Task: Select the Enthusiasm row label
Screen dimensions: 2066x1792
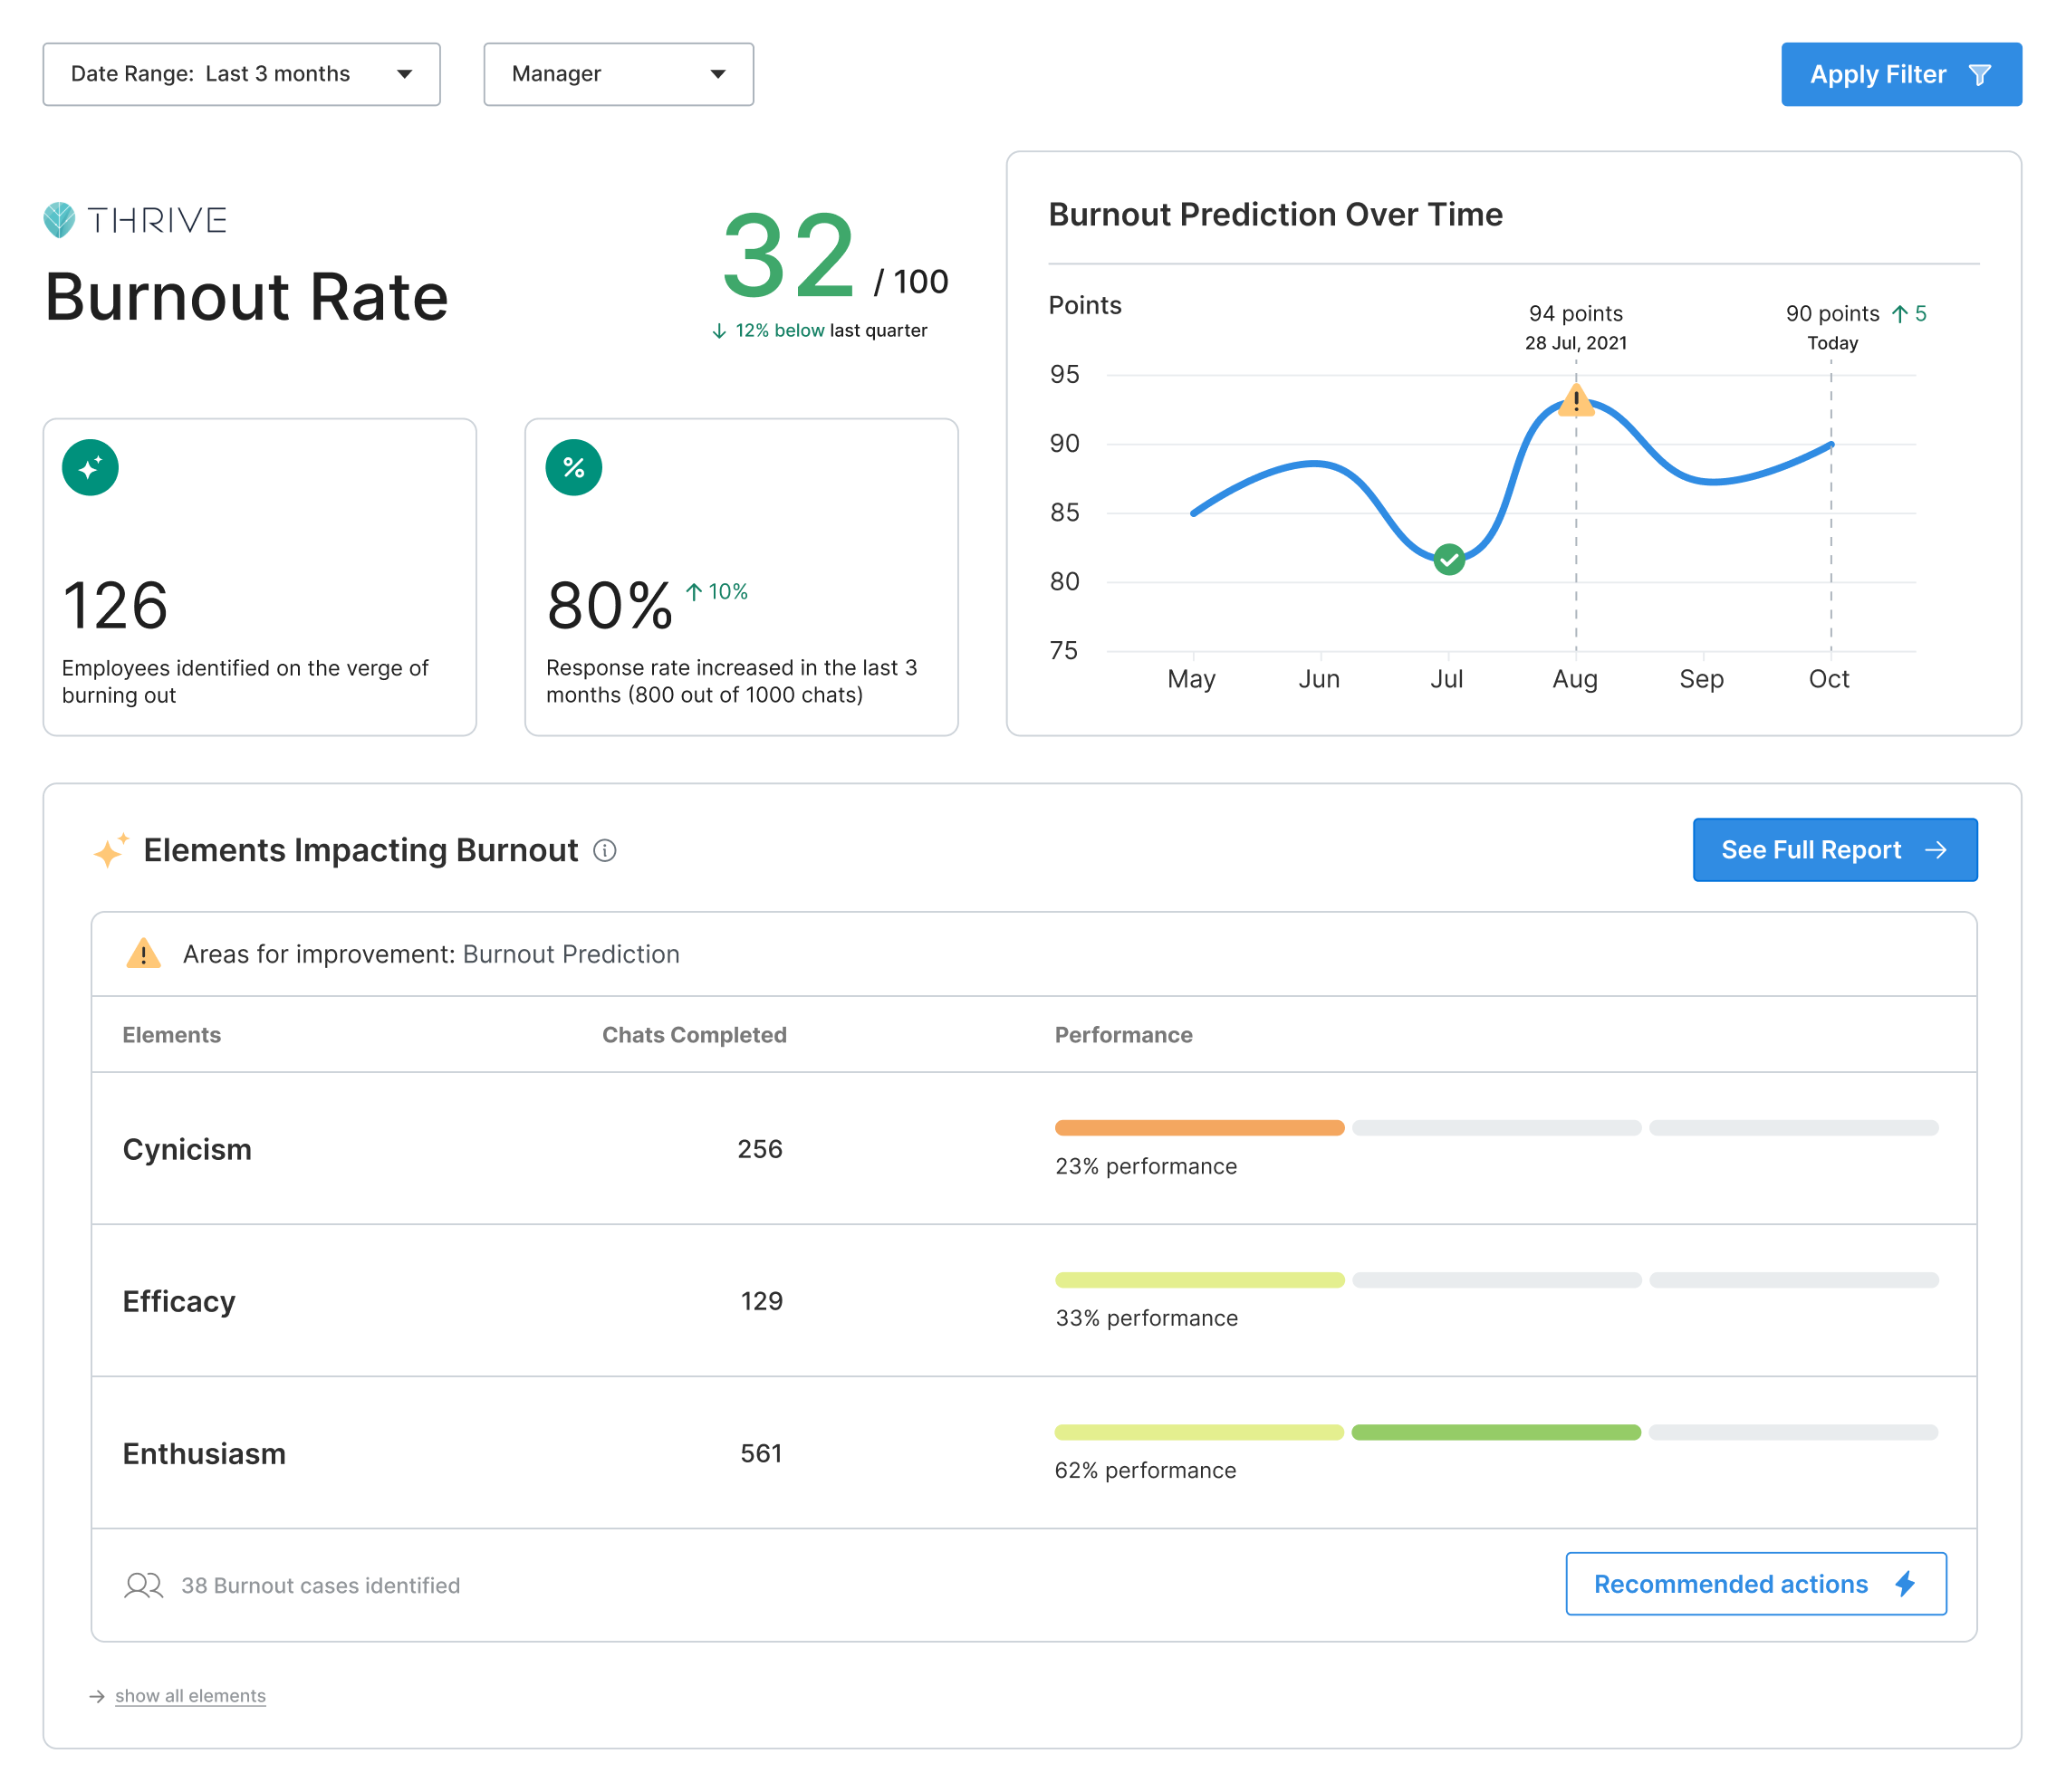Action: point(204,1453)
